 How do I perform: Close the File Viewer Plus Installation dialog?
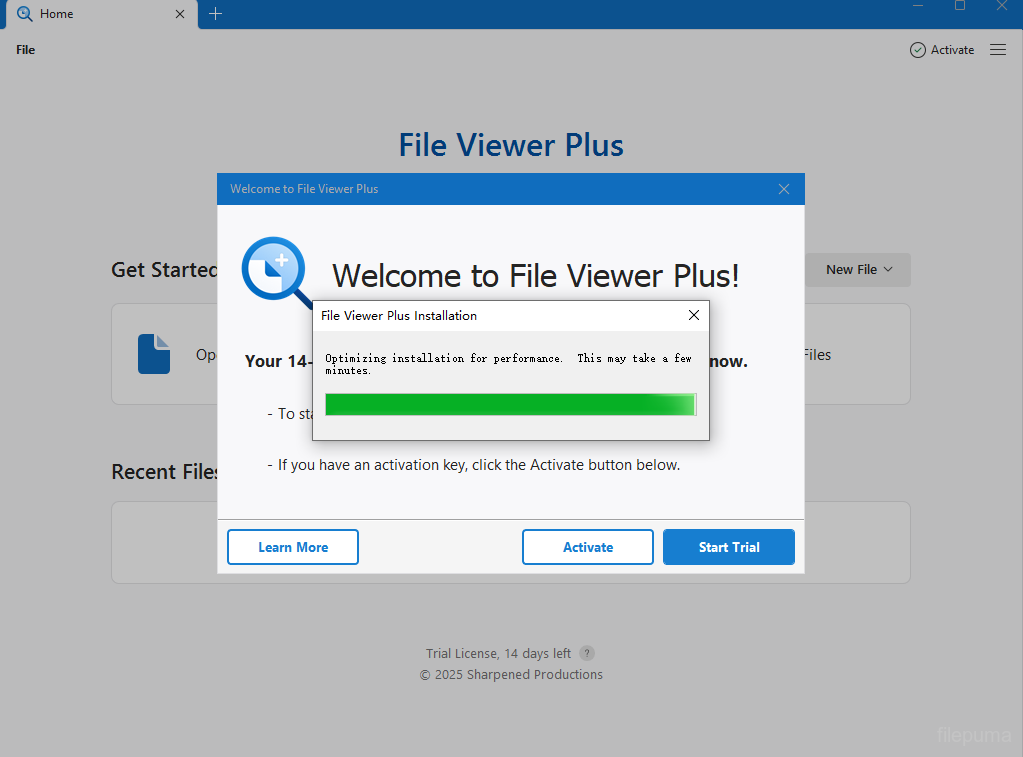click(694, 315)
